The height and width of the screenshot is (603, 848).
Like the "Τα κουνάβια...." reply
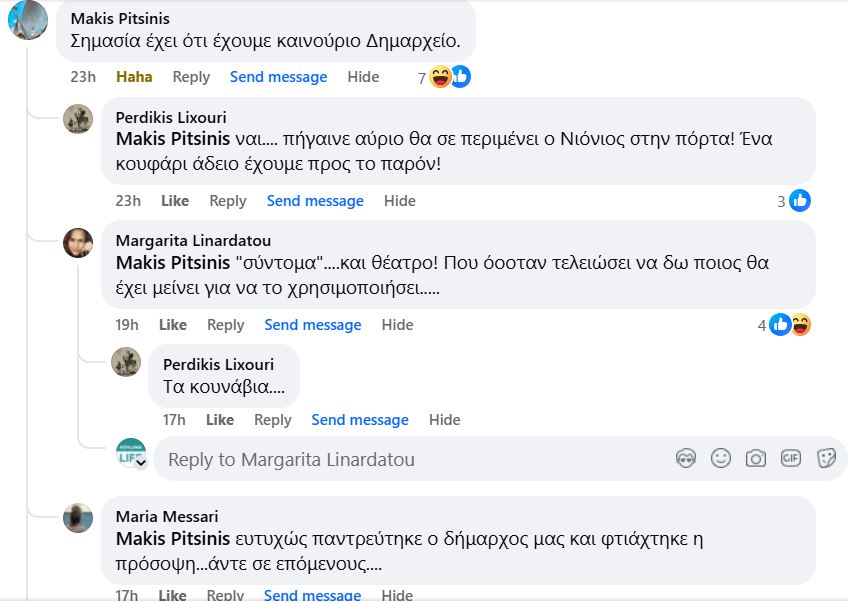point(220,420)
